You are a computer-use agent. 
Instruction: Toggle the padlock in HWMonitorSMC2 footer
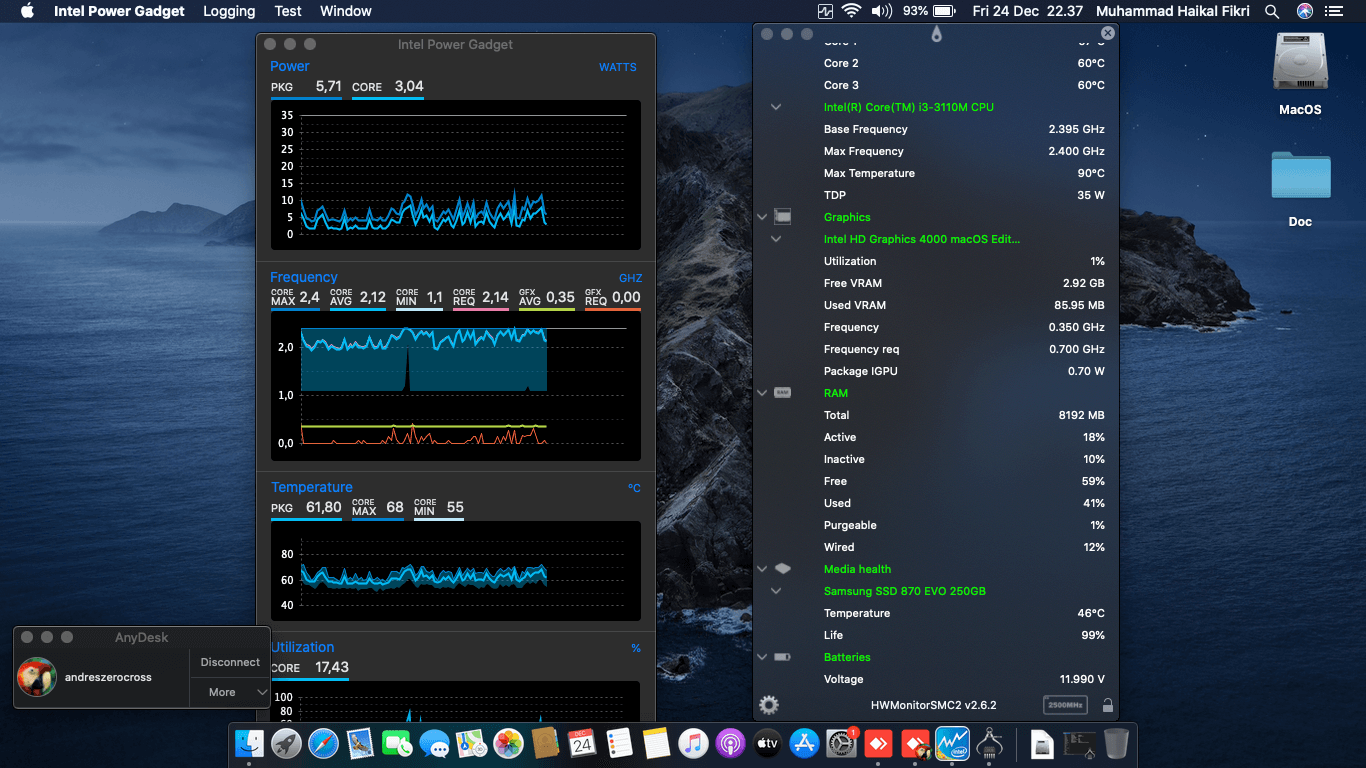tap(1108, 705)
